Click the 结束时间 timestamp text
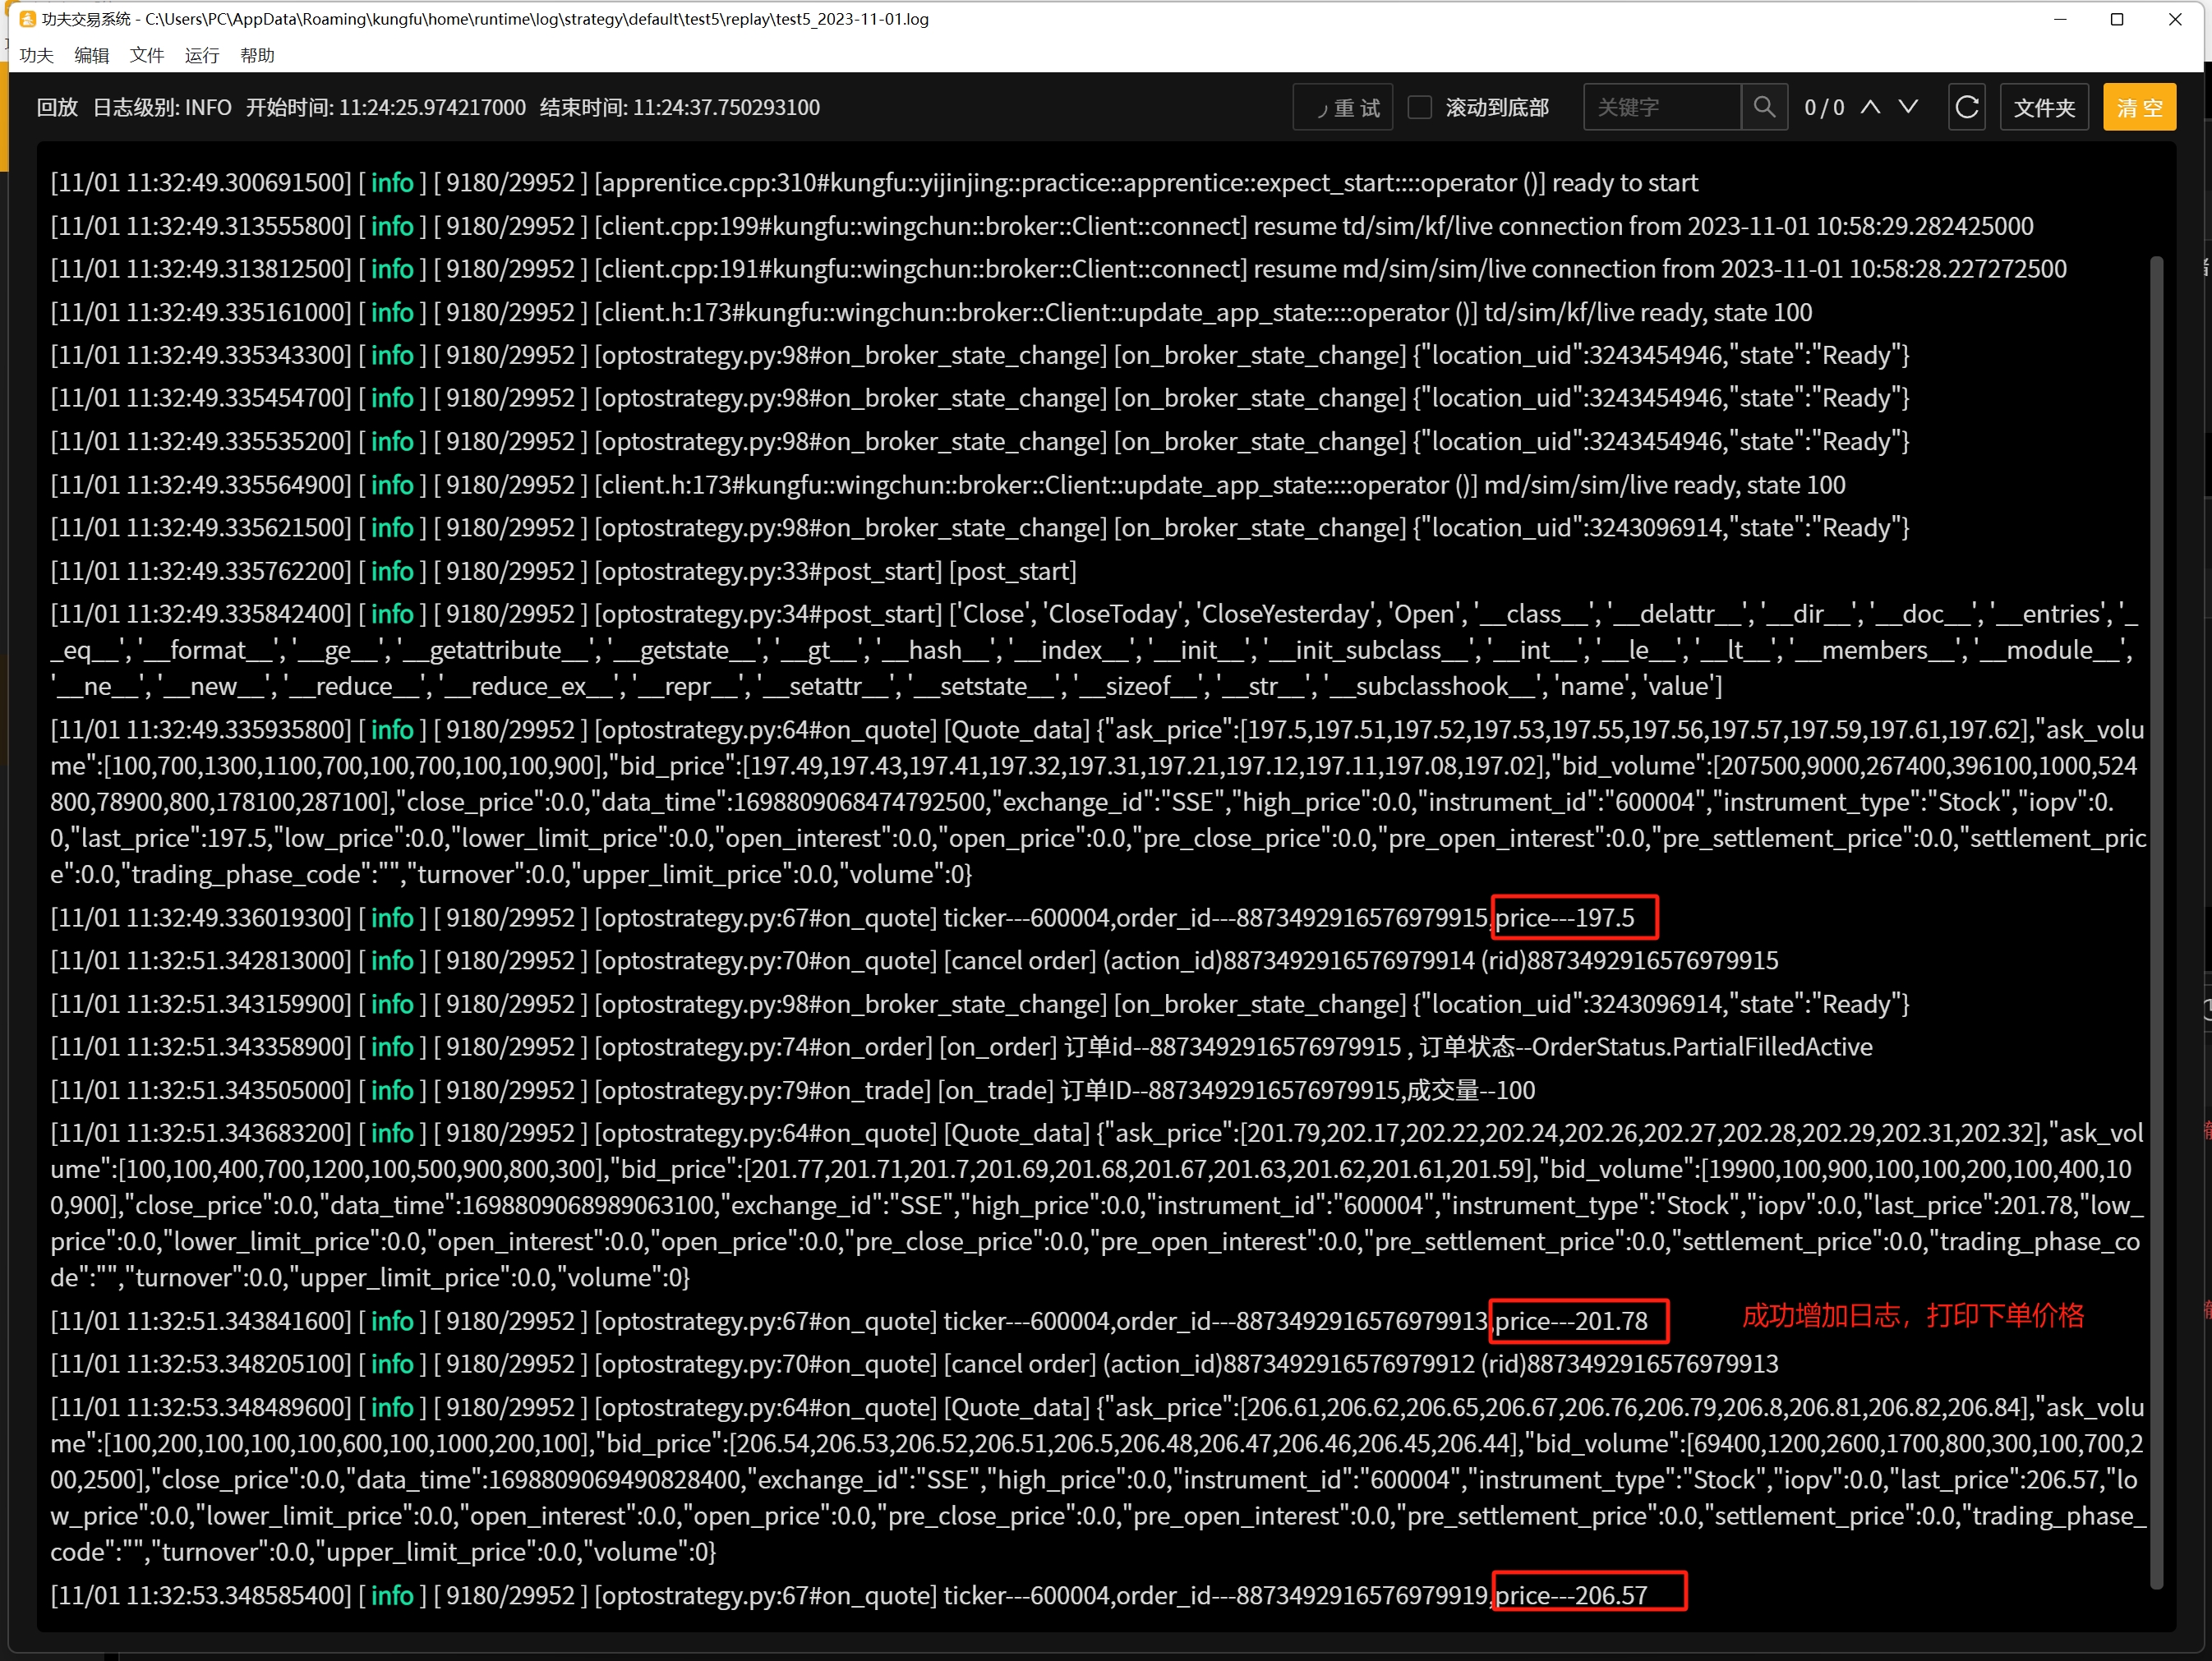Viewport: 2212px width, 1661px height. coord(680,107)
